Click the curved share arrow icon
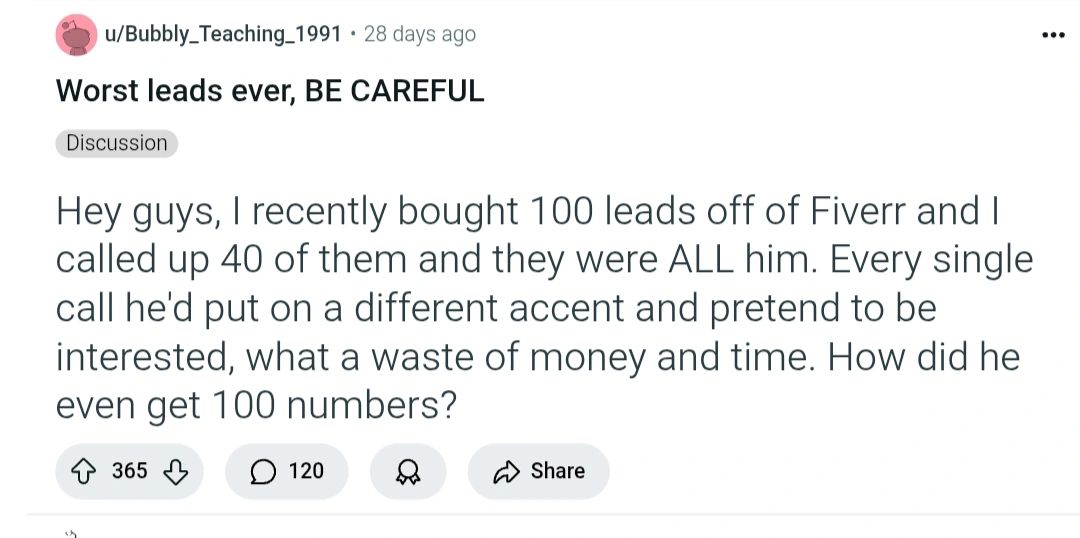 506,472
